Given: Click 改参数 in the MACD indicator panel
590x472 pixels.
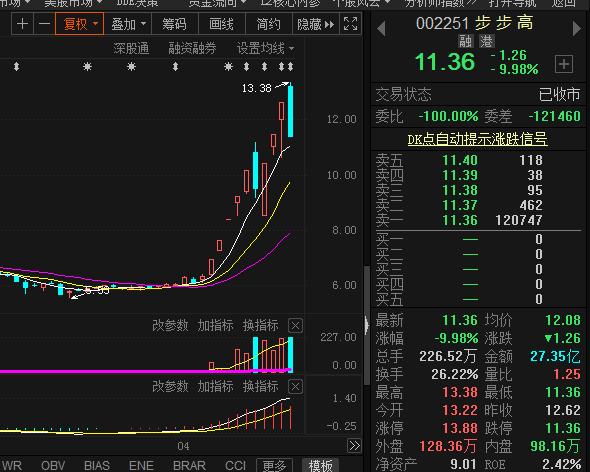Looking at the screenshot, I should click(170, 386).
